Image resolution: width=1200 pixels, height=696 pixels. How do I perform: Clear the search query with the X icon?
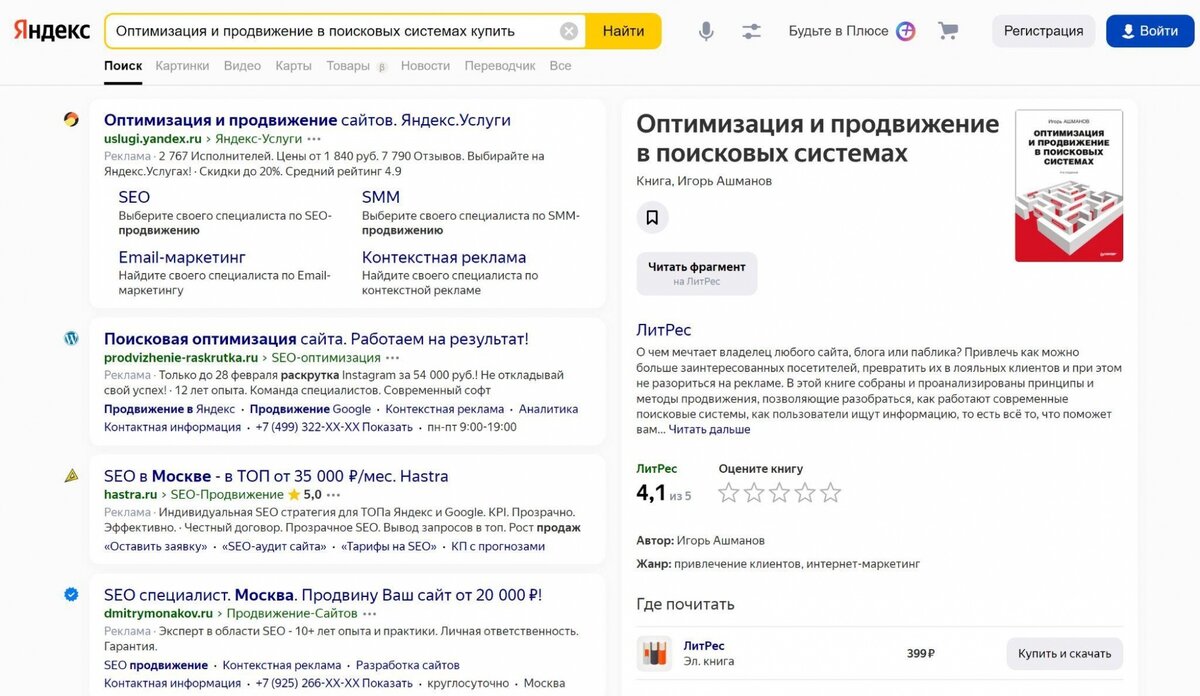tap(569, 30)
